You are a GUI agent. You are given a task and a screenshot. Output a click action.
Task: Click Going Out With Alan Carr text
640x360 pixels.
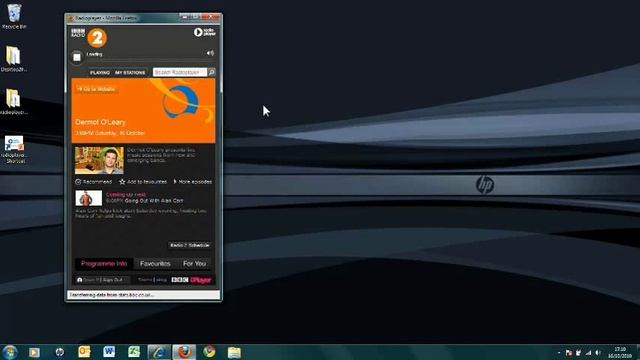(154, 201)
